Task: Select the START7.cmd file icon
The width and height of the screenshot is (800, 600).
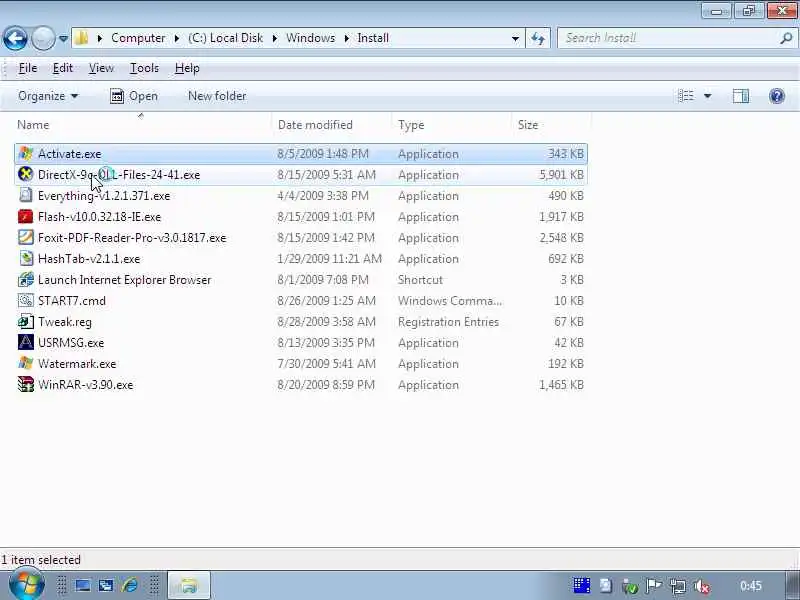Action: pyautogui.click(x=26, y=301)
